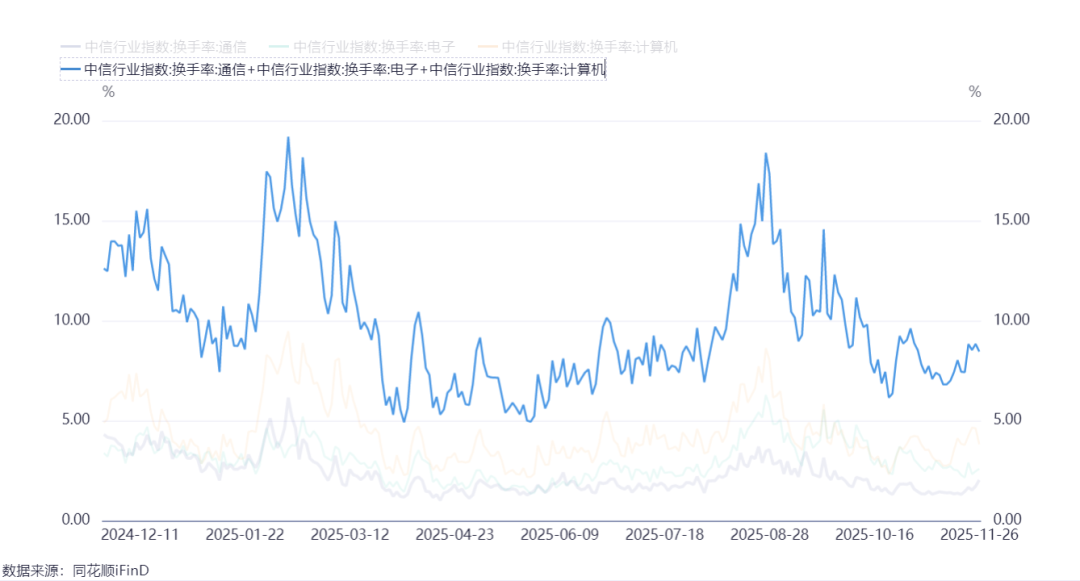Select the 5.00 label on the left axis

coord(76,420)
